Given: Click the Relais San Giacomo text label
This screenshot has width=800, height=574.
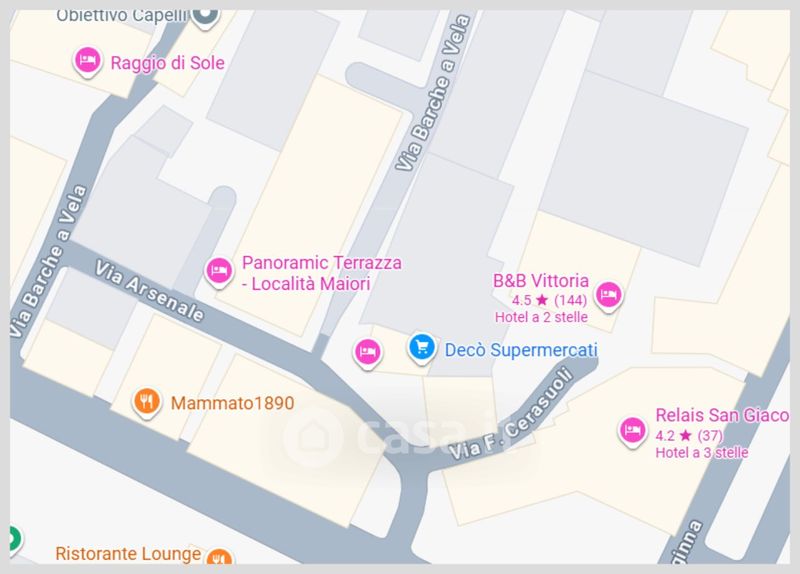Looking at the screenshot, I should (x=722, y=415).
